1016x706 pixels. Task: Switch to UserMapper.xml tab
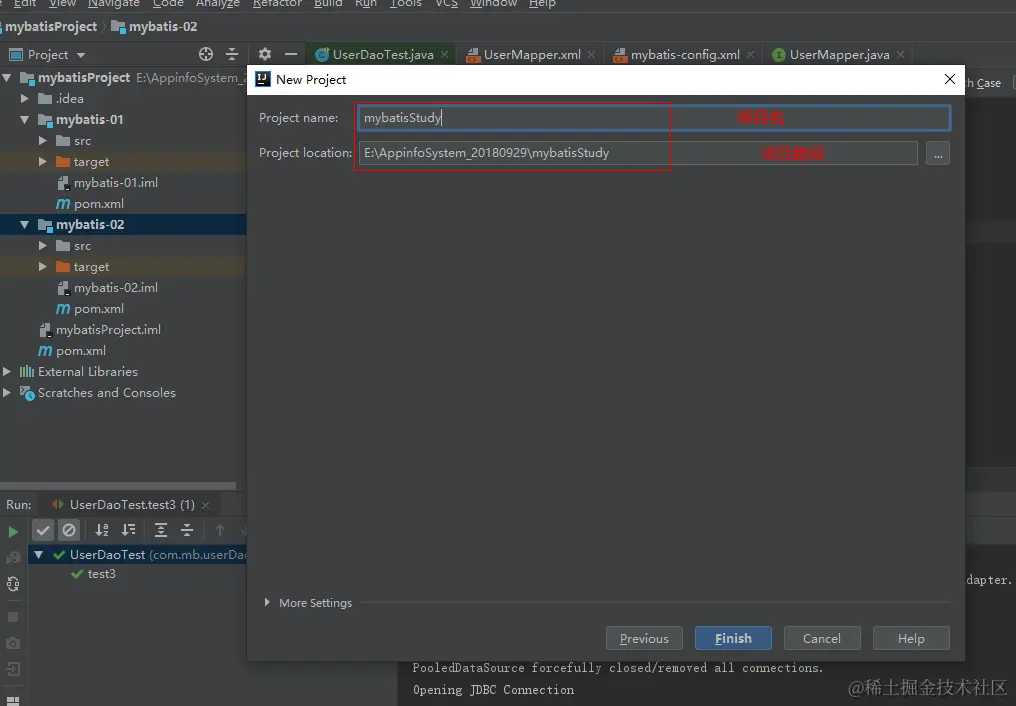click(x=531, y=55)
